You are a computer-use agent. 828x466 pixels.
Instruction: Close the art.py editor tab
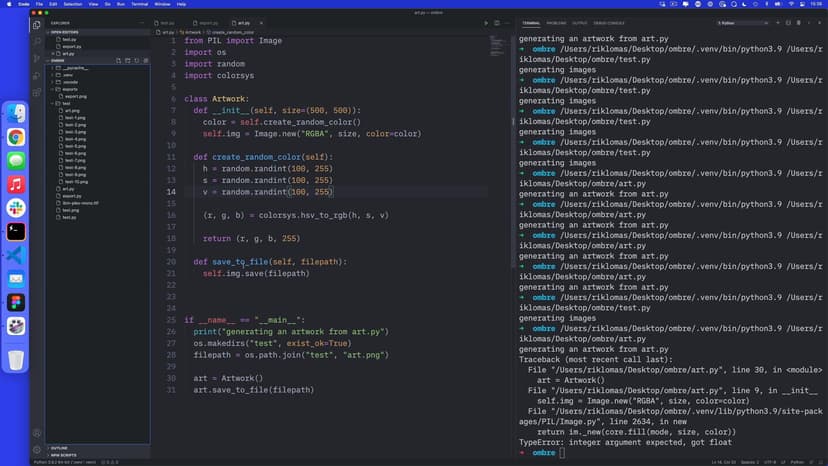(x=263, y=22)
